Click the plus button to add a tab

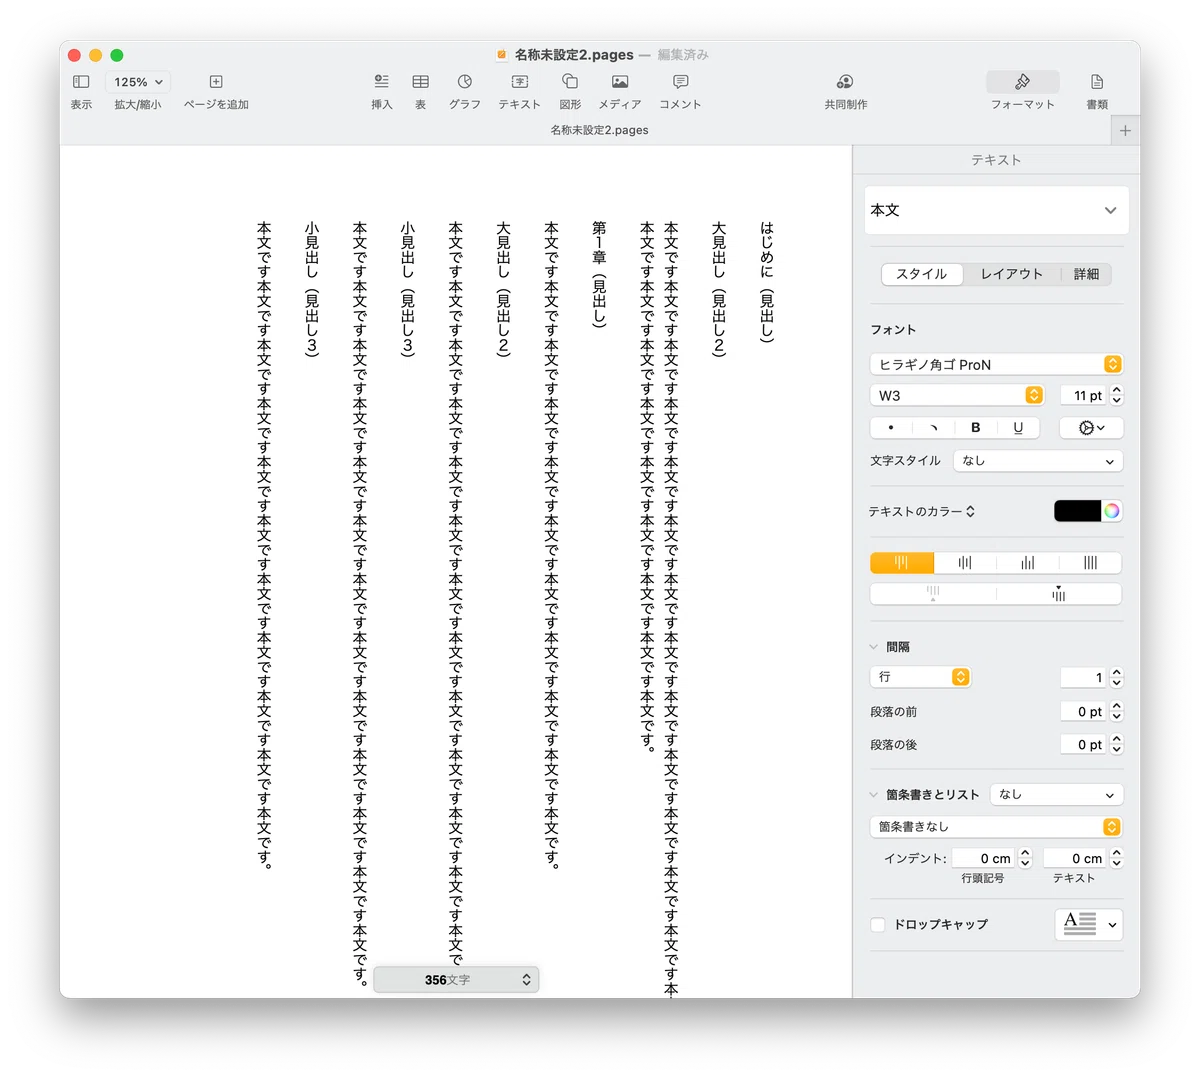1125,131
